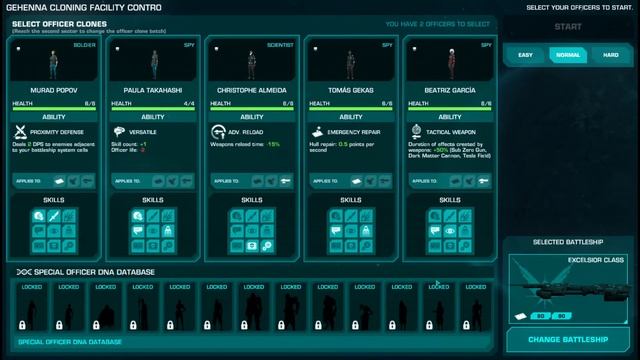Click hull icon in Beatriz García's Applies To

[x=456, y=181]
